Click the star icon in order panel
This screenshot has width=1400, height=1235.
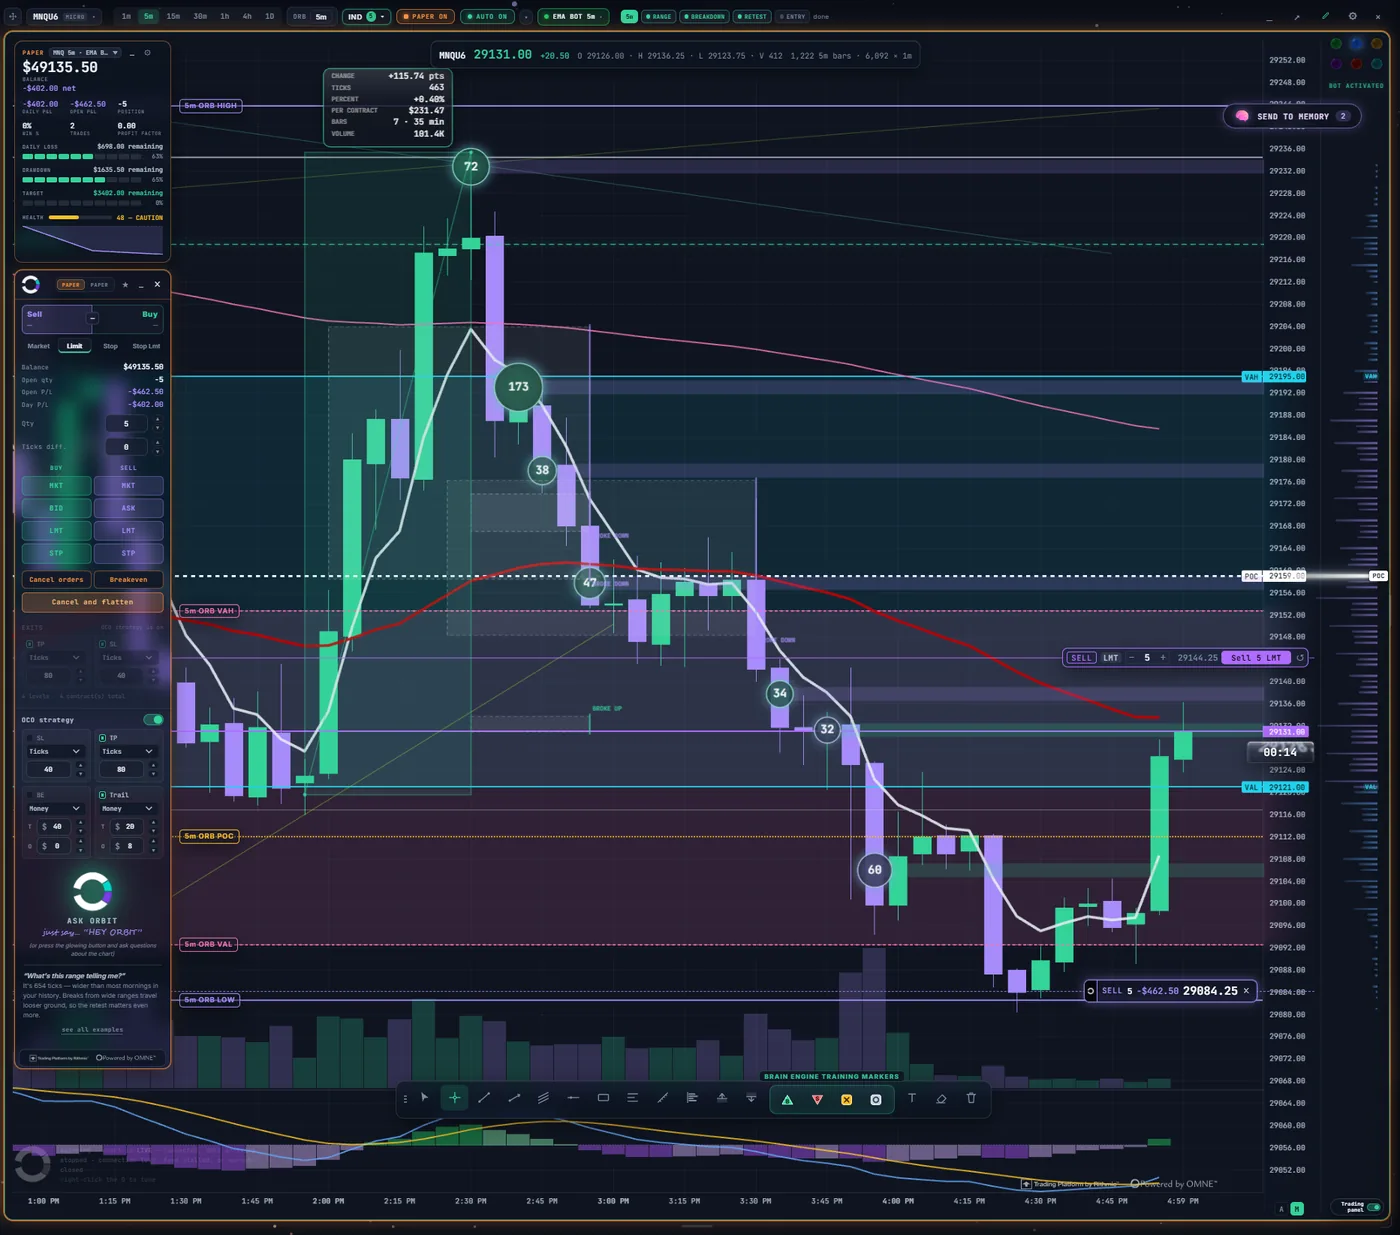click(125, 285)
